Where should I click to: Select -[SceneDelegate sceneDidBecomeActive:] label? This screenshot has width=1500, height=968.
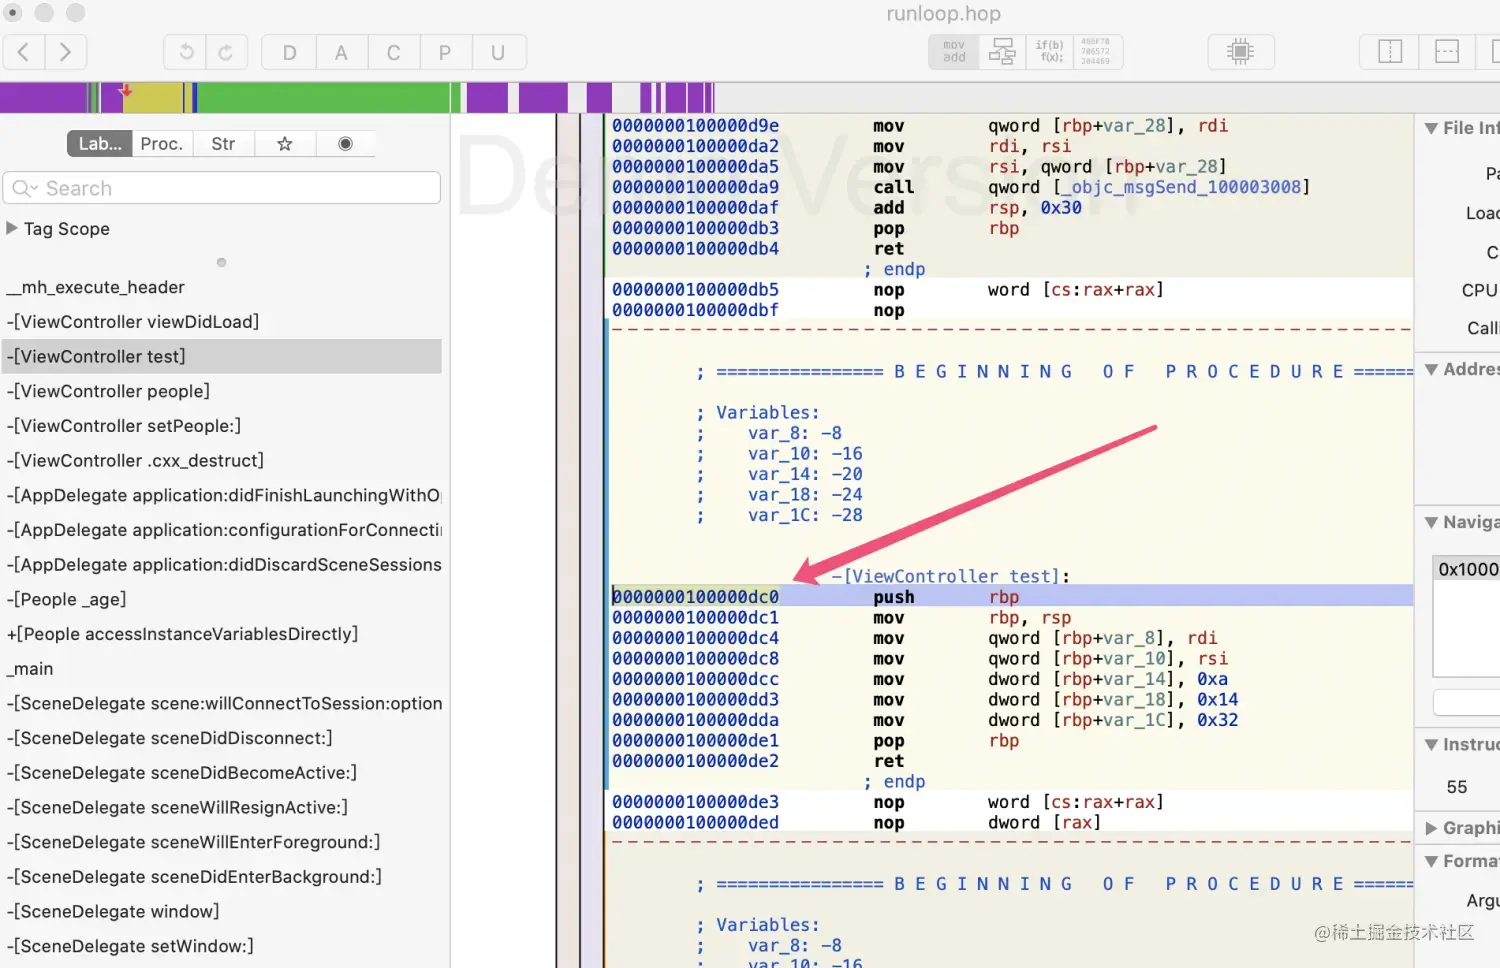pyautogui.click(x=221, y=773)
